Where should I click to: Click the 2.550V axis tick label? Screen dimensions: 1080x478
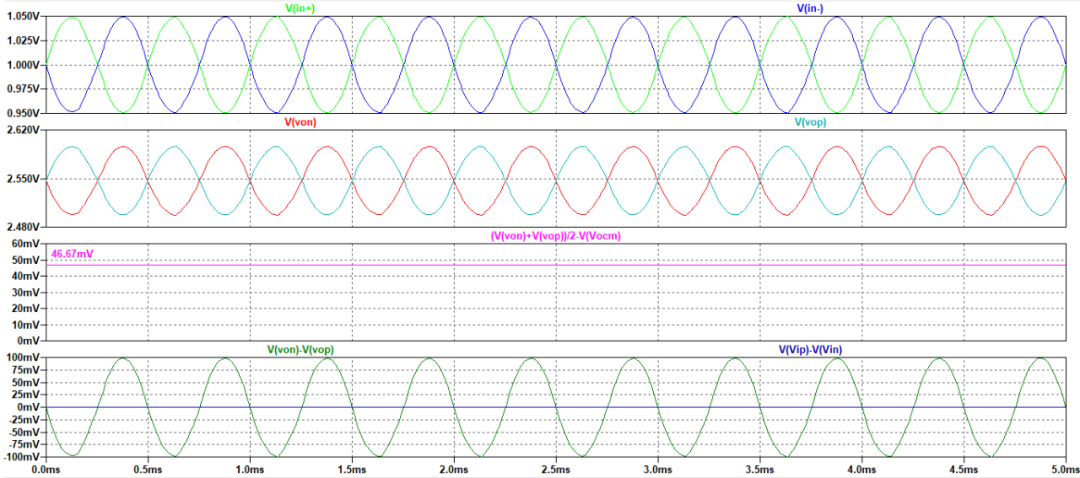[x=21, y=179]
